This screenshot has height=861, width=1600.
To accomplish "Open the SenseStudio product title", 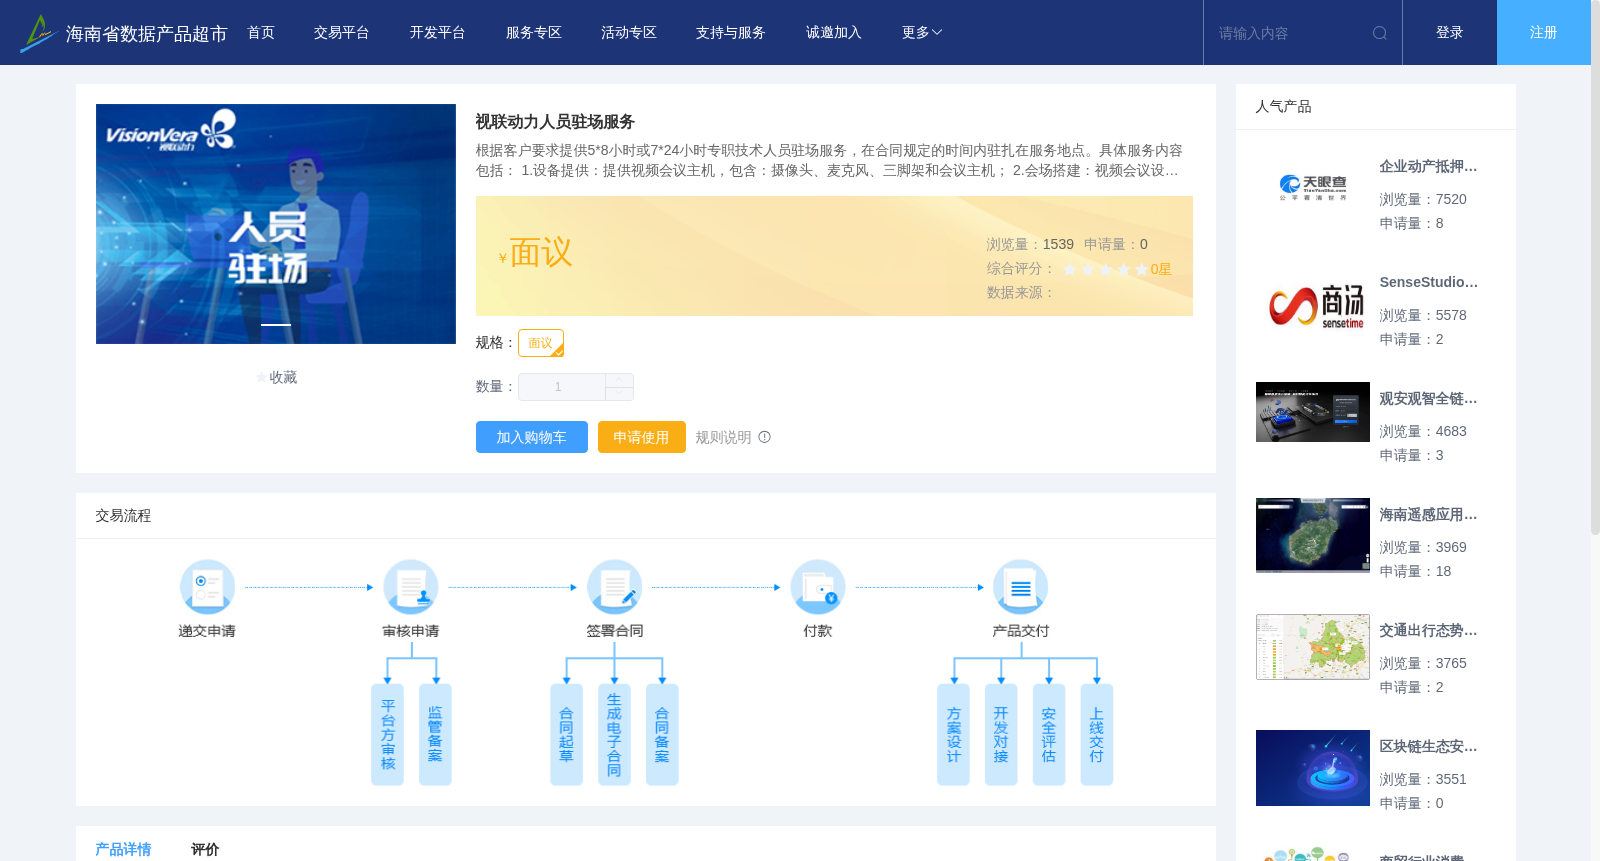I will point(1428,282).
